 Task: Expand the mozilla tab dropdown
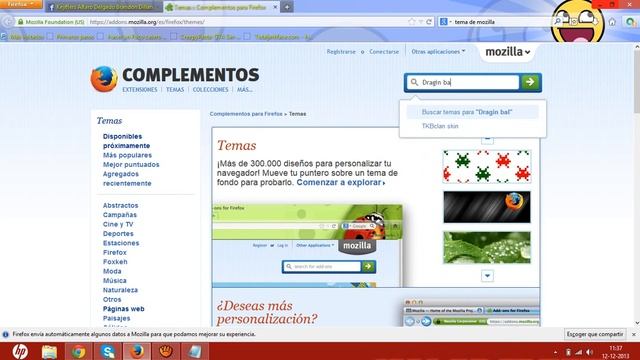tap(507, 52)
